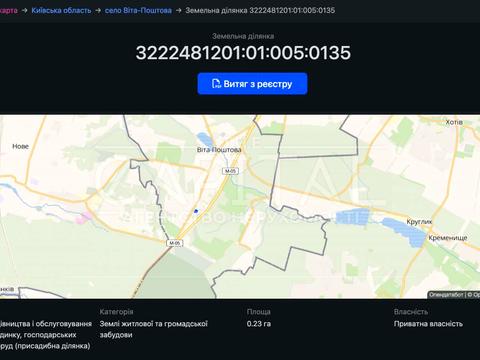The image size is (480, 360).
Task: Select the Власність field label
Action: [411, 312]
